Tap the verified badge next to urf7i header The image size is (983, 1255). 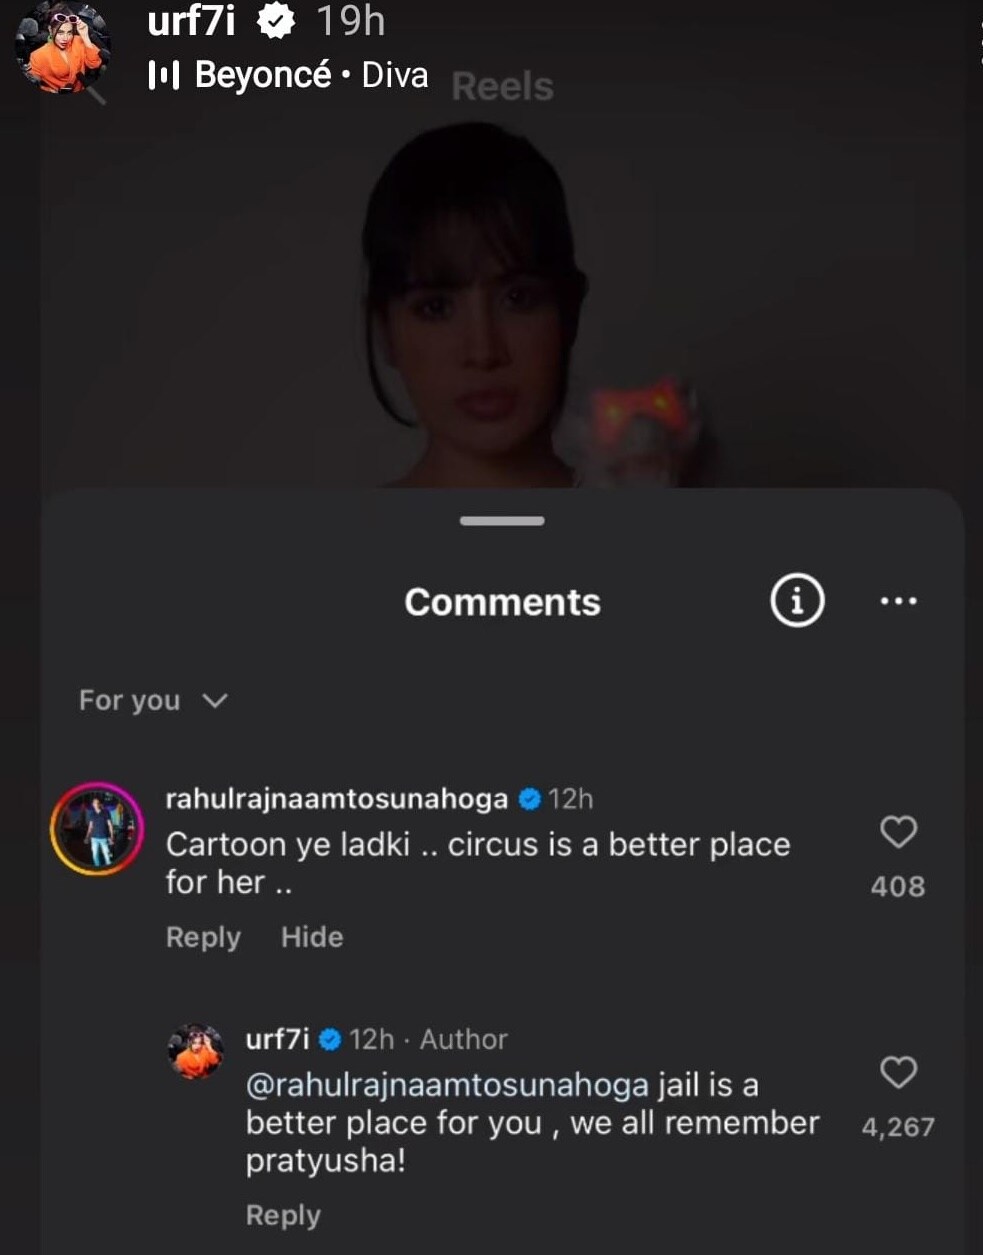point(275,22)
